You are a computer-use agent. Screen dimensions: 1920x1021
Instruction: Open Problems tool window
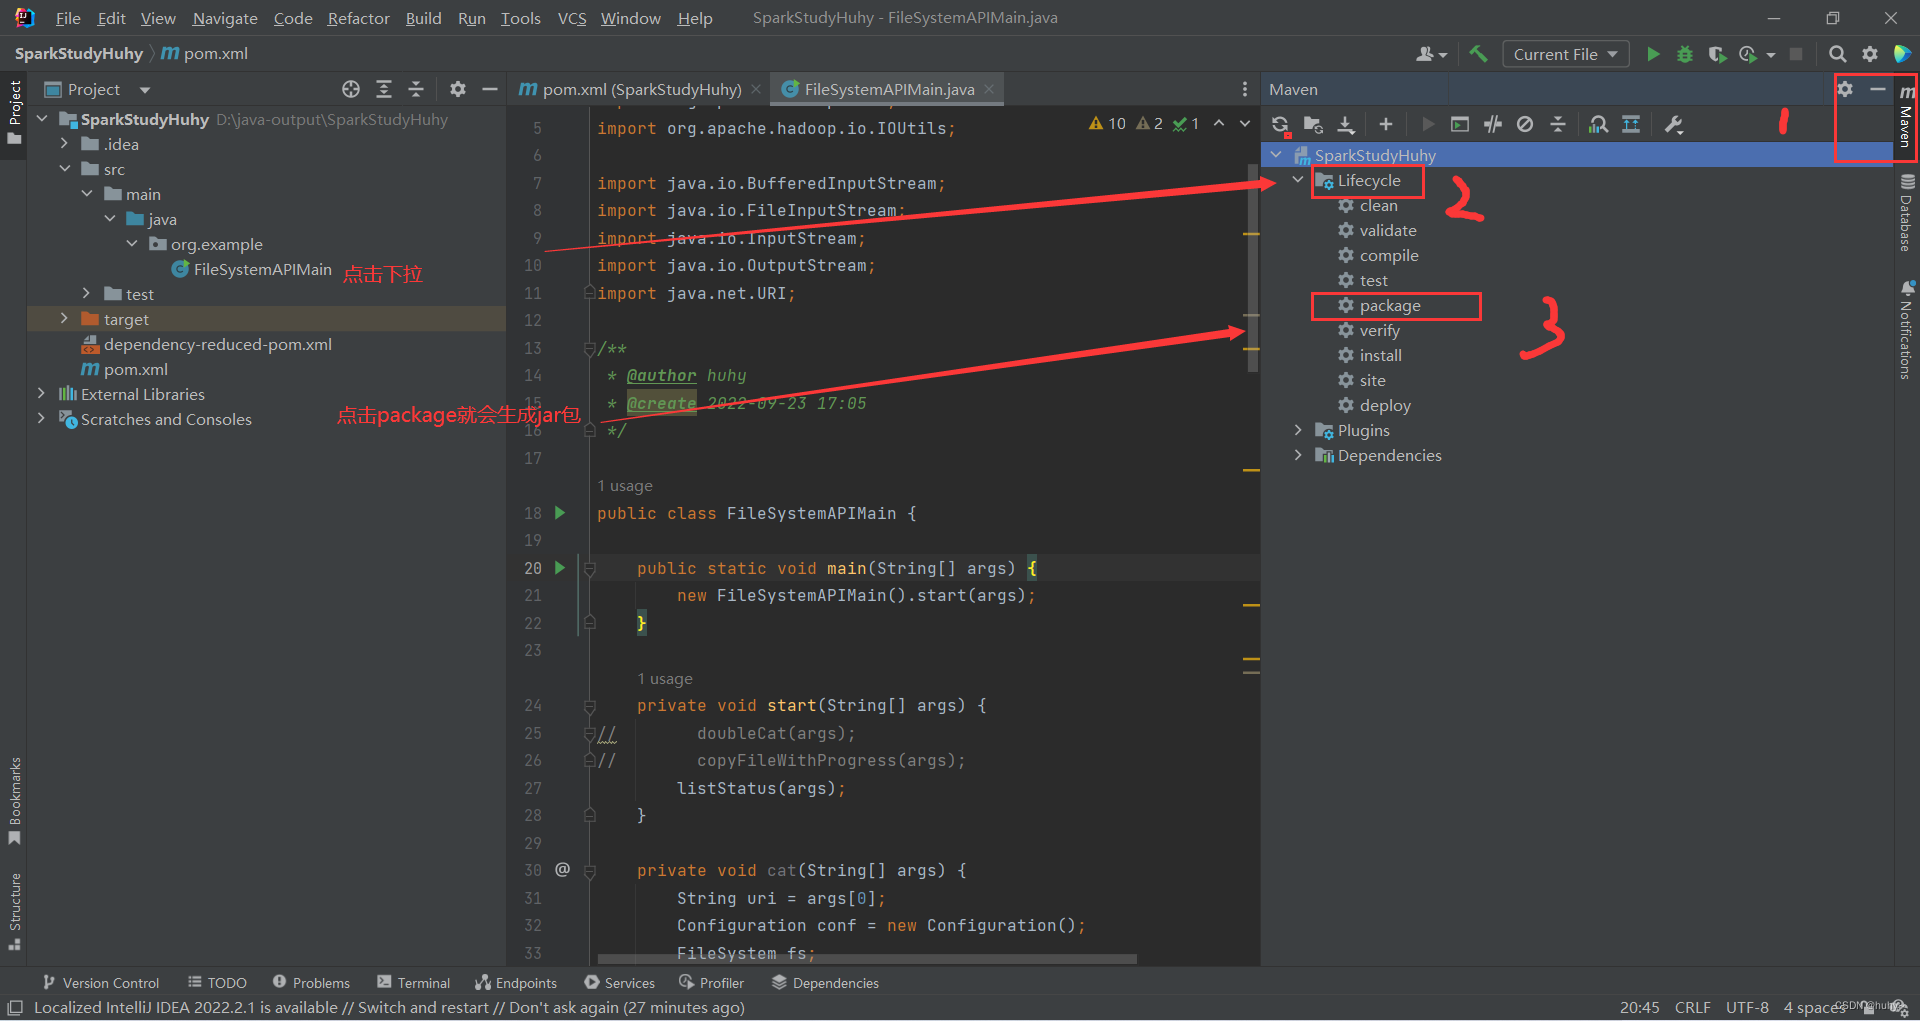click(x=311, y=983)
